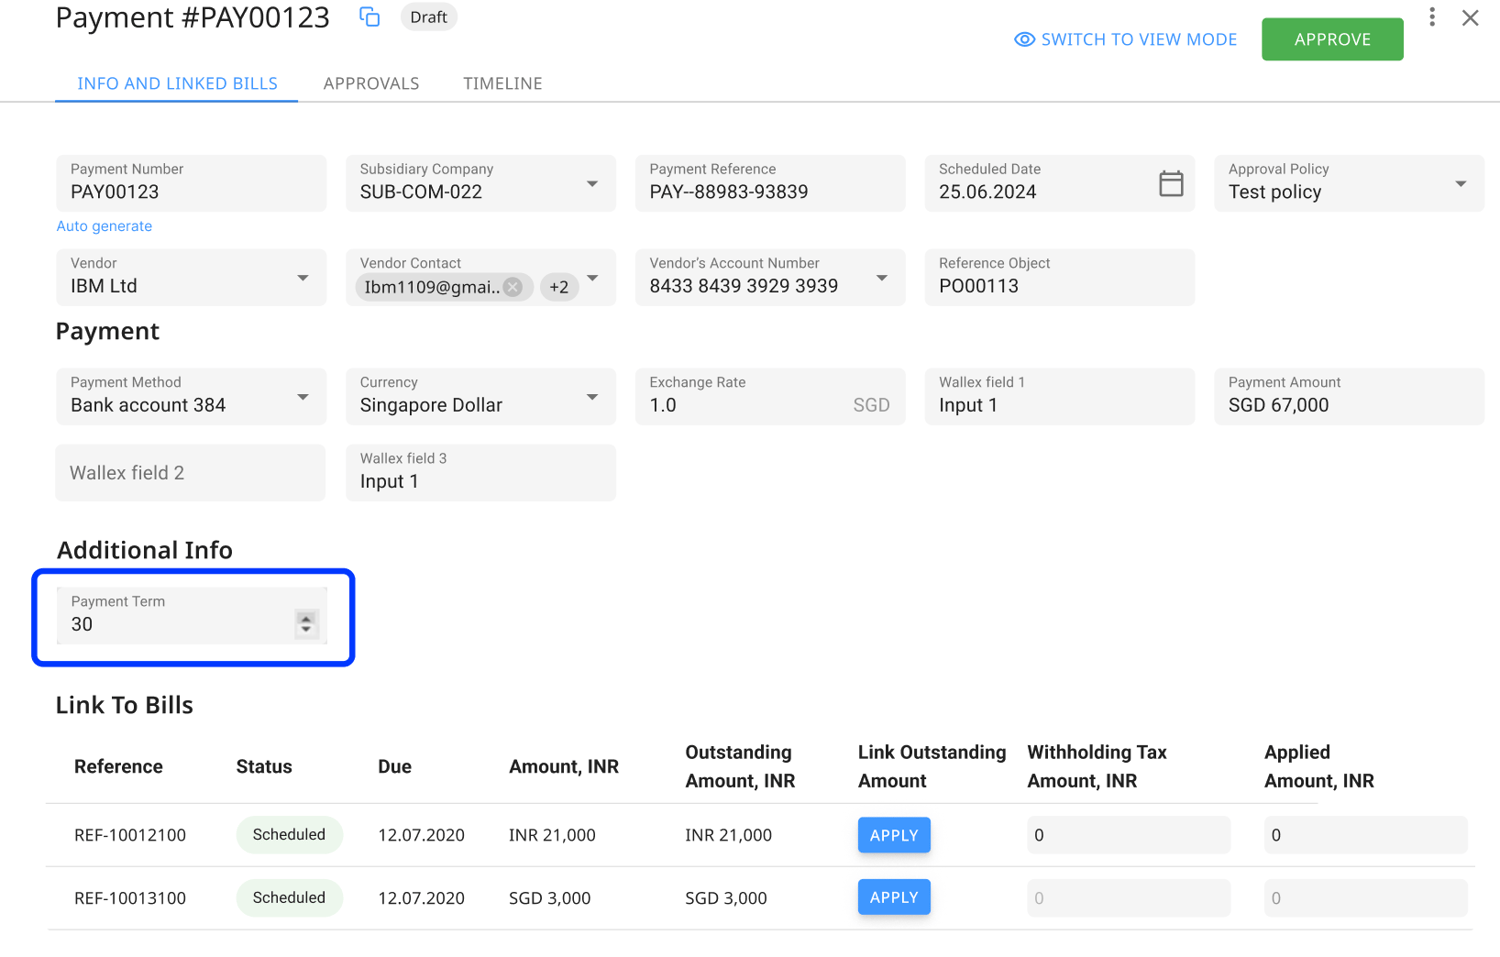The image size is (1500, 957).
Task: Click the Draft status badge
Action: click(x=429, y=17)
